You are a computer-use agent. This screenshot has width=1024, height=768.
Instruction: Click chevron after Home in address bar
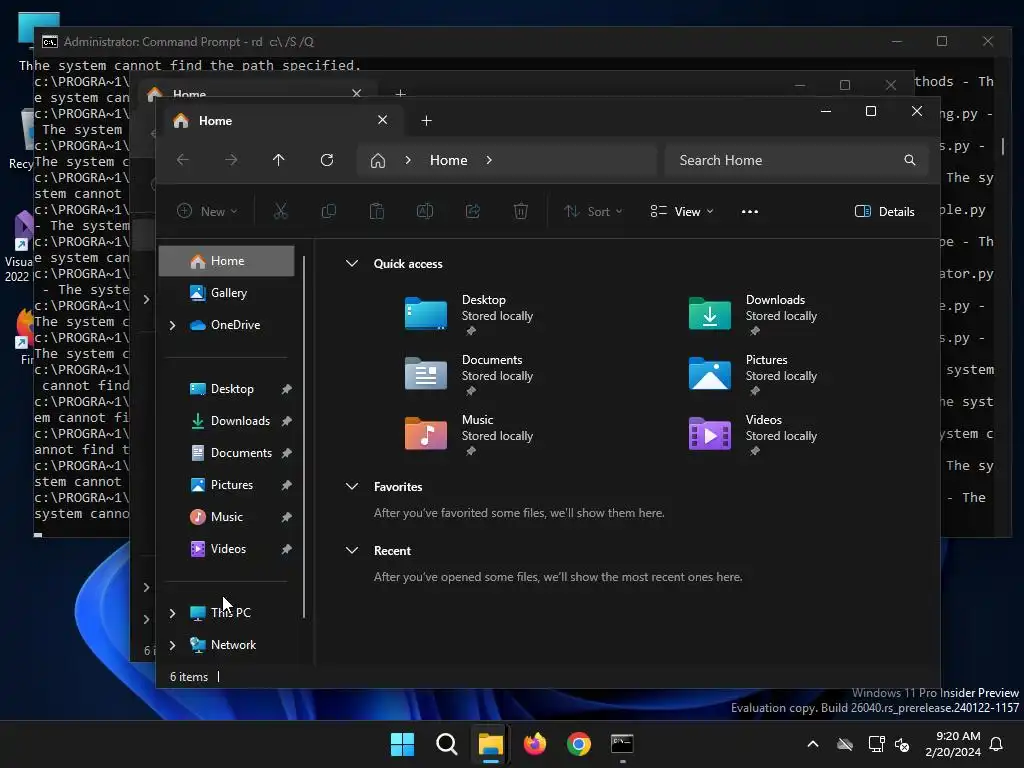point(489,160)
